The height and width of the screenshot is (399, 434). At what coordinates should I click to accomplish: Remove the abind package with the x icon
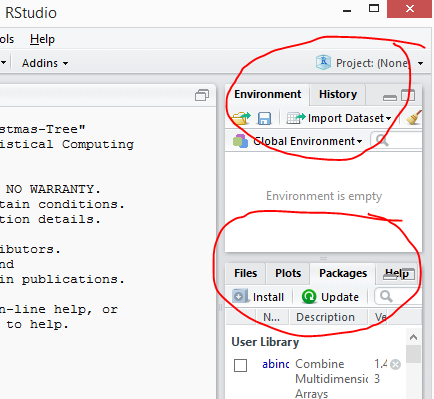tap(395, 365)
